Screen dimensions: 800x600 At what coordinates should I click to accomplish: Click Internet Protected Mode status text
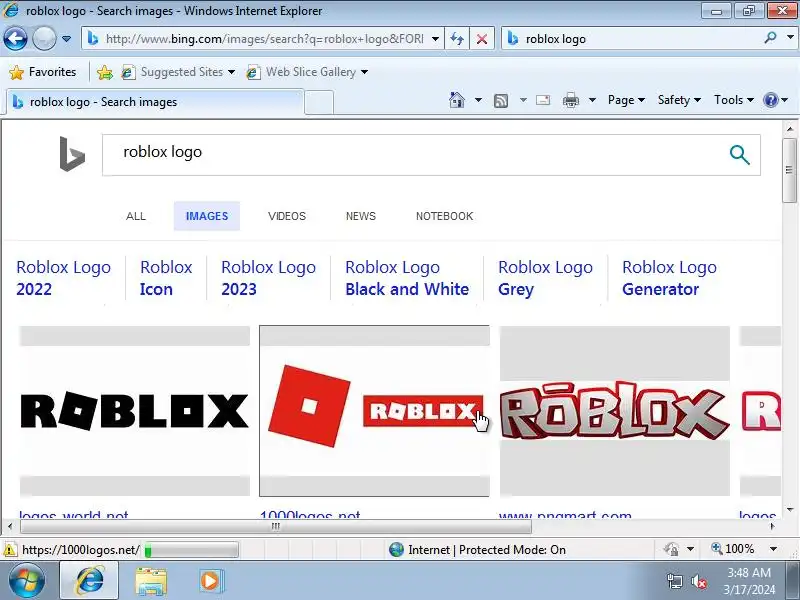point(486,549)
